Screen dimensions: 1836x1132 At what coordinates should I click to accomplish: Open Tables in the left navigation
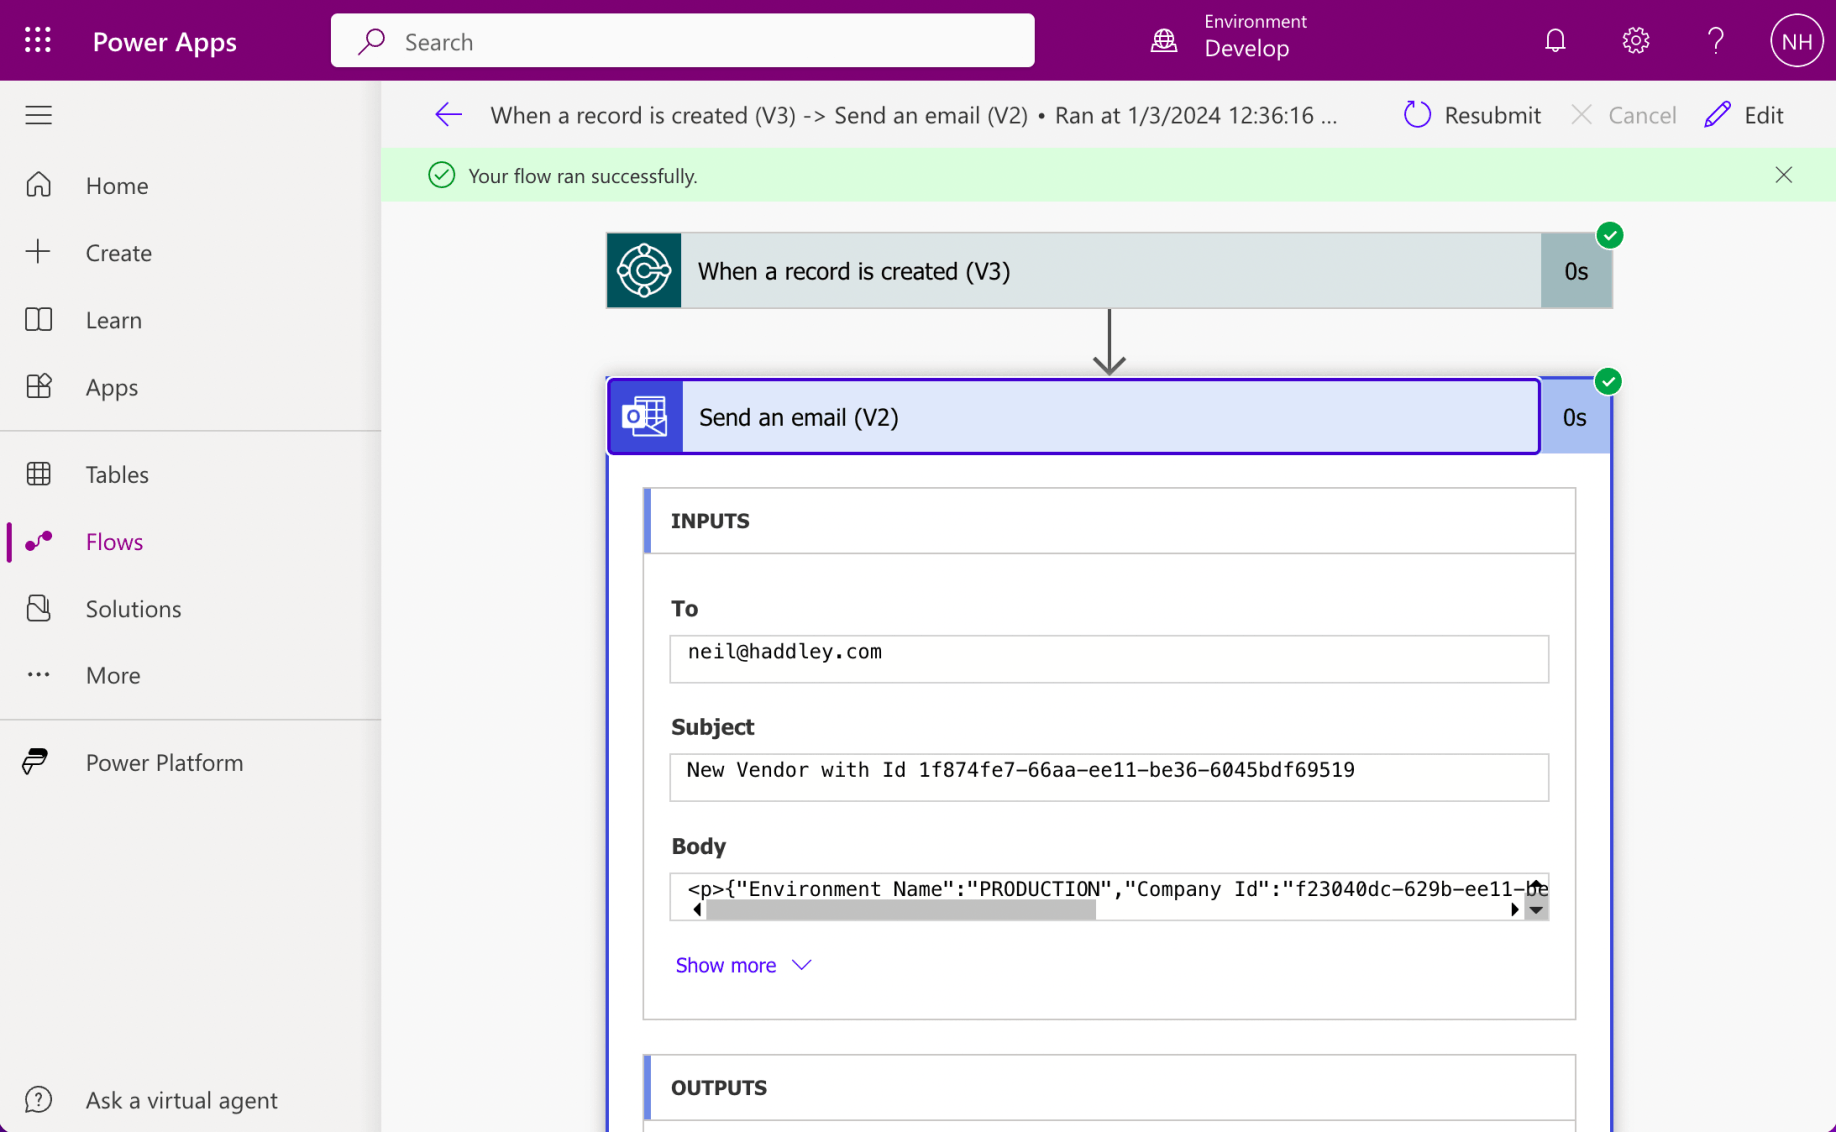[117, 474]
